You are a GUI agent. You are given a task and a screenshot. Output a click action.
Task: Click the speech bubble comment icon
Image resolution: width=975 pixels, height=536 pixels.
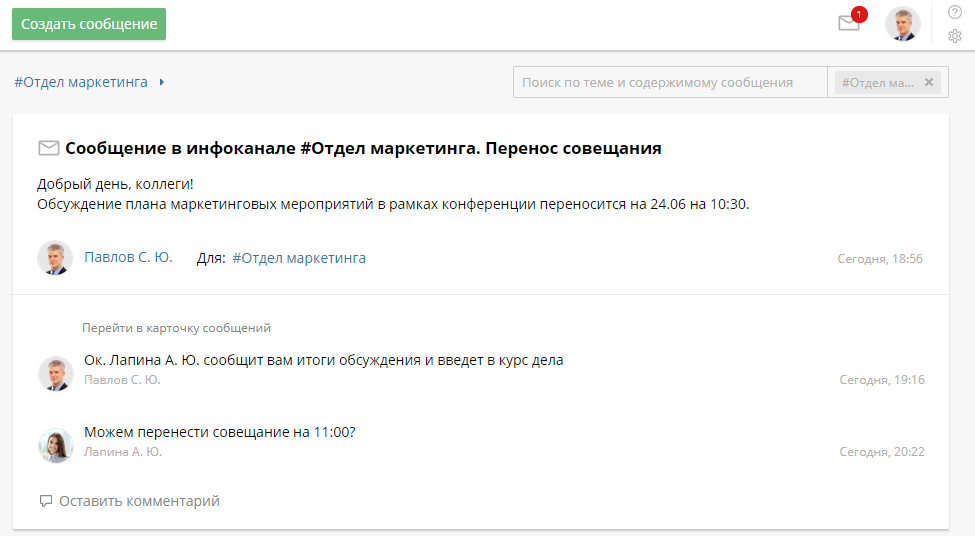click(x=45, y=501)
